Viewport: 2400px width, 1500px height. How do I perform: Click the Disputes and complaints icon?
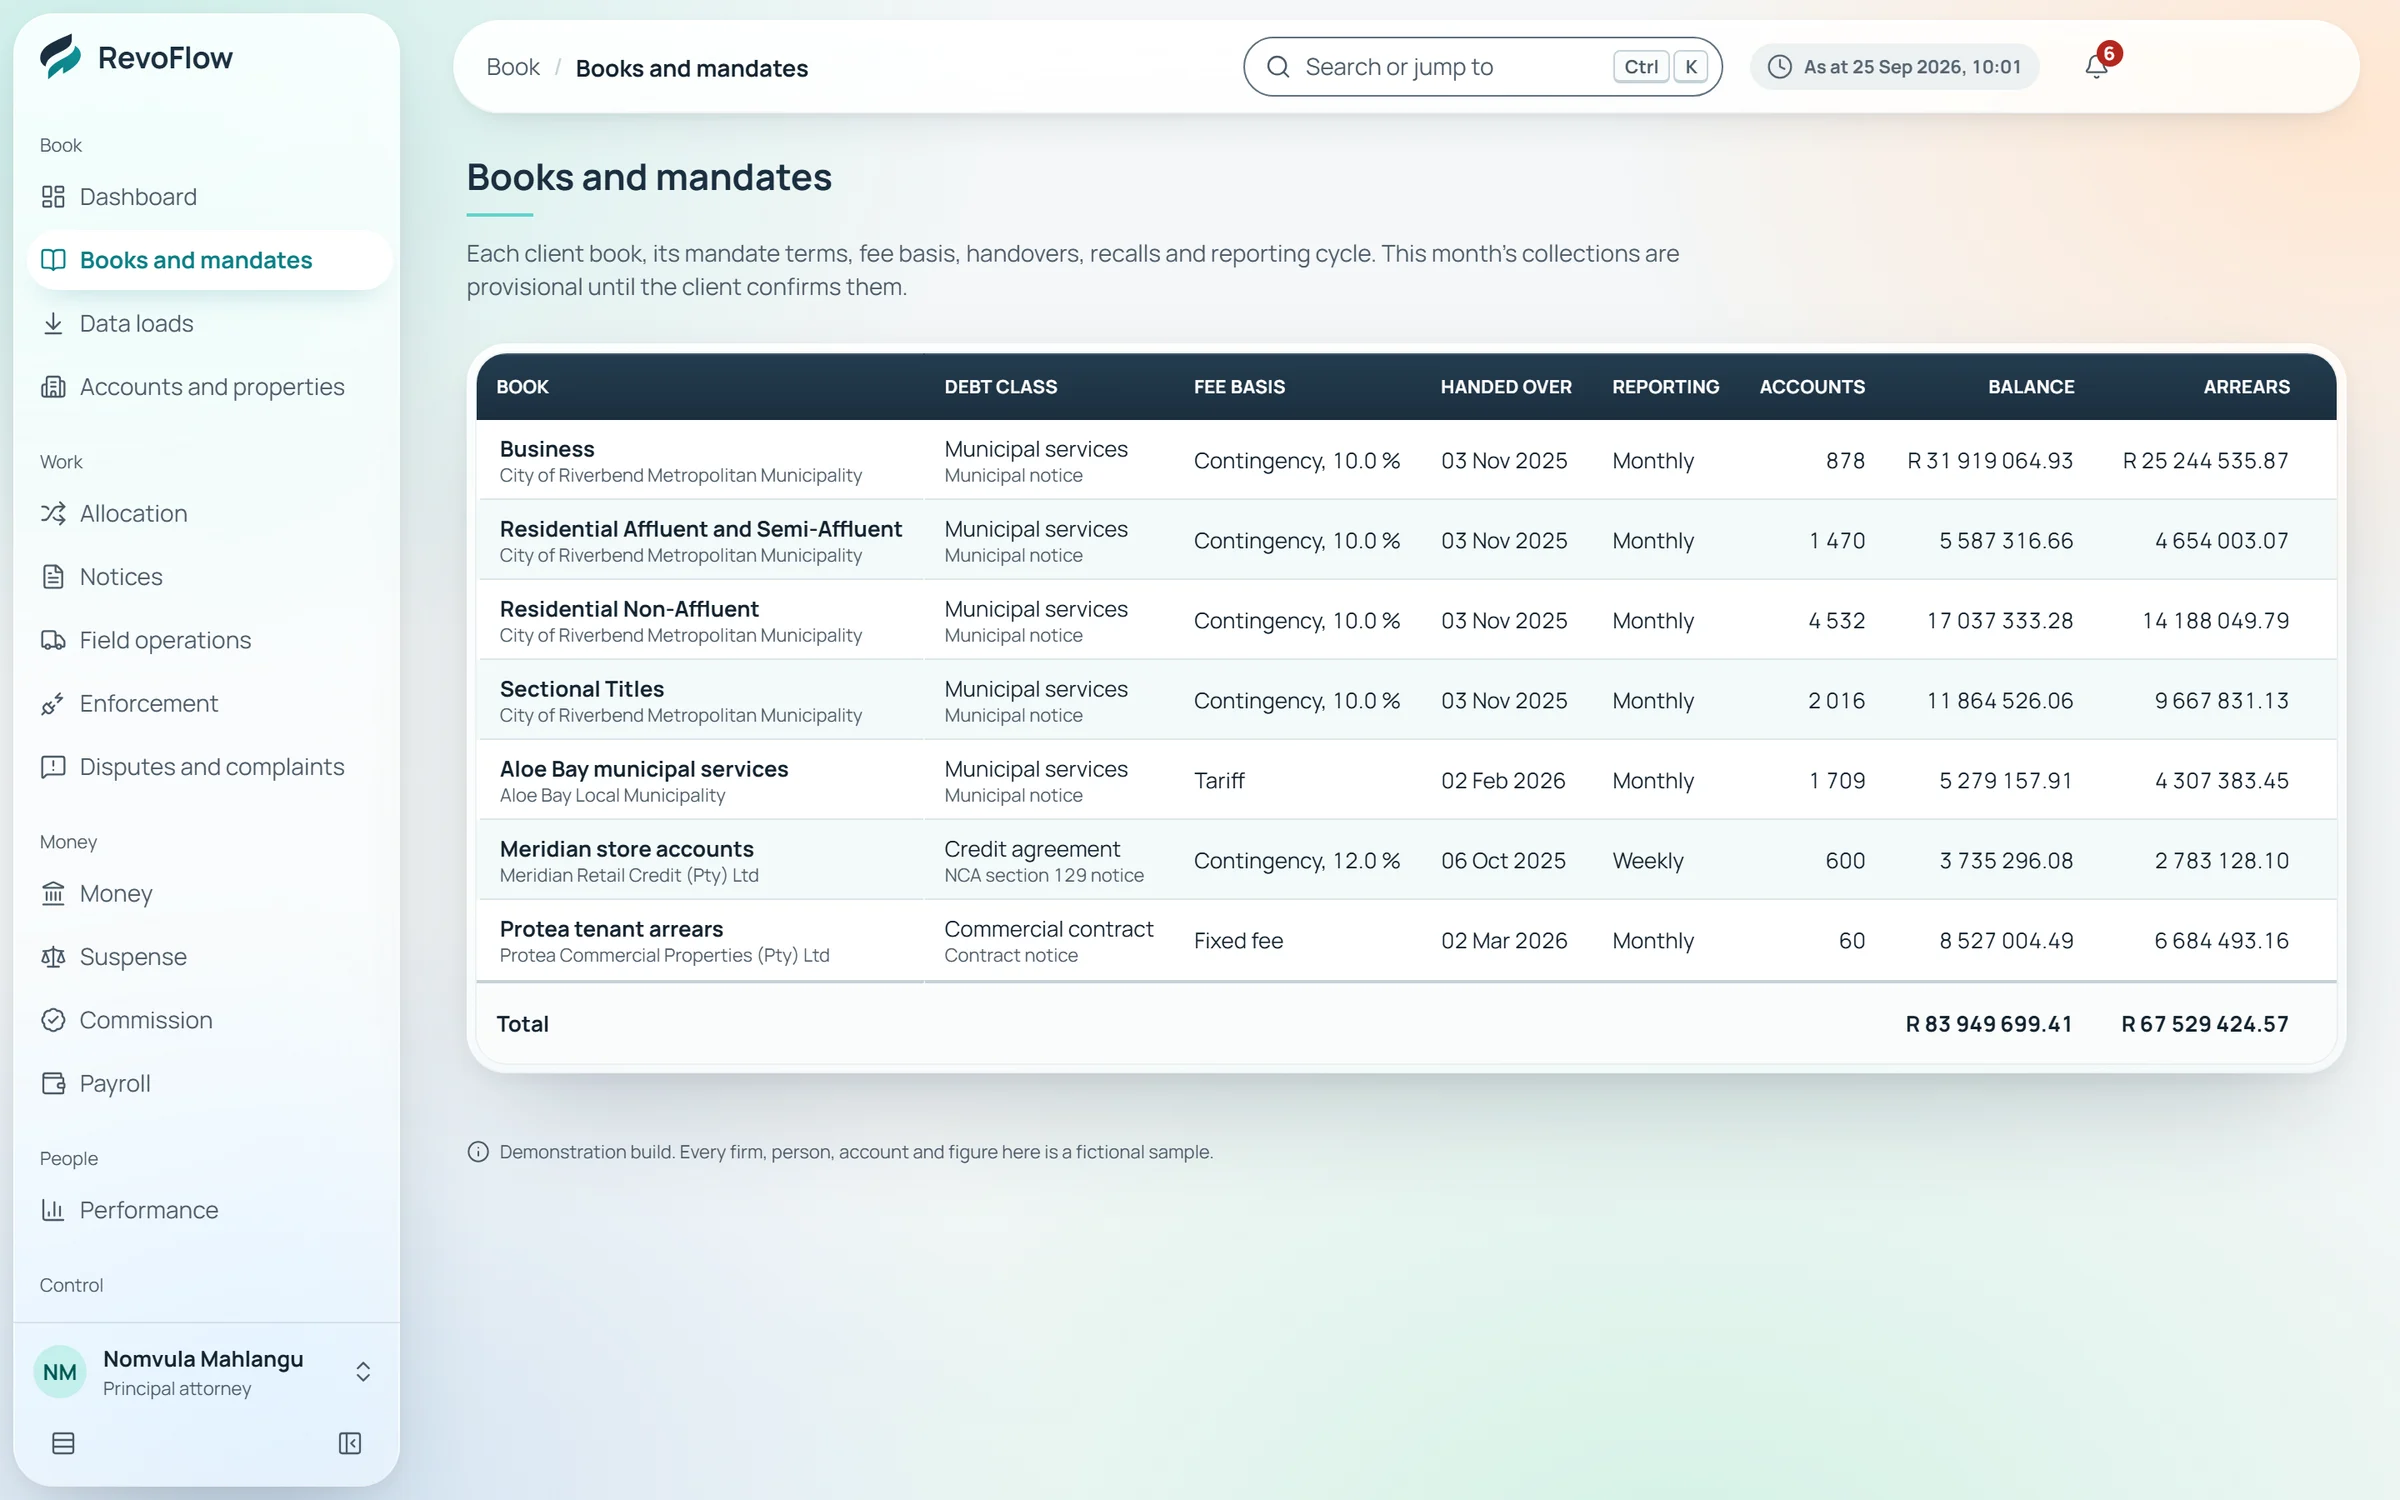click(x=53, y=767)
